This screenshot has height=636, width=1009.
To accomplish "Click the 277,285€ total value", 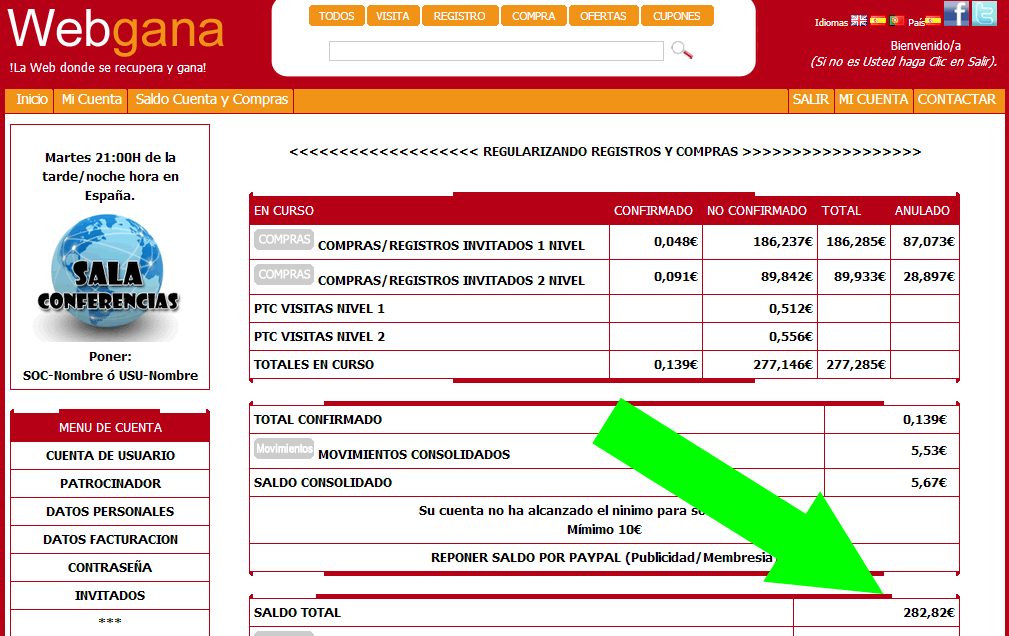I will [856, 365].
